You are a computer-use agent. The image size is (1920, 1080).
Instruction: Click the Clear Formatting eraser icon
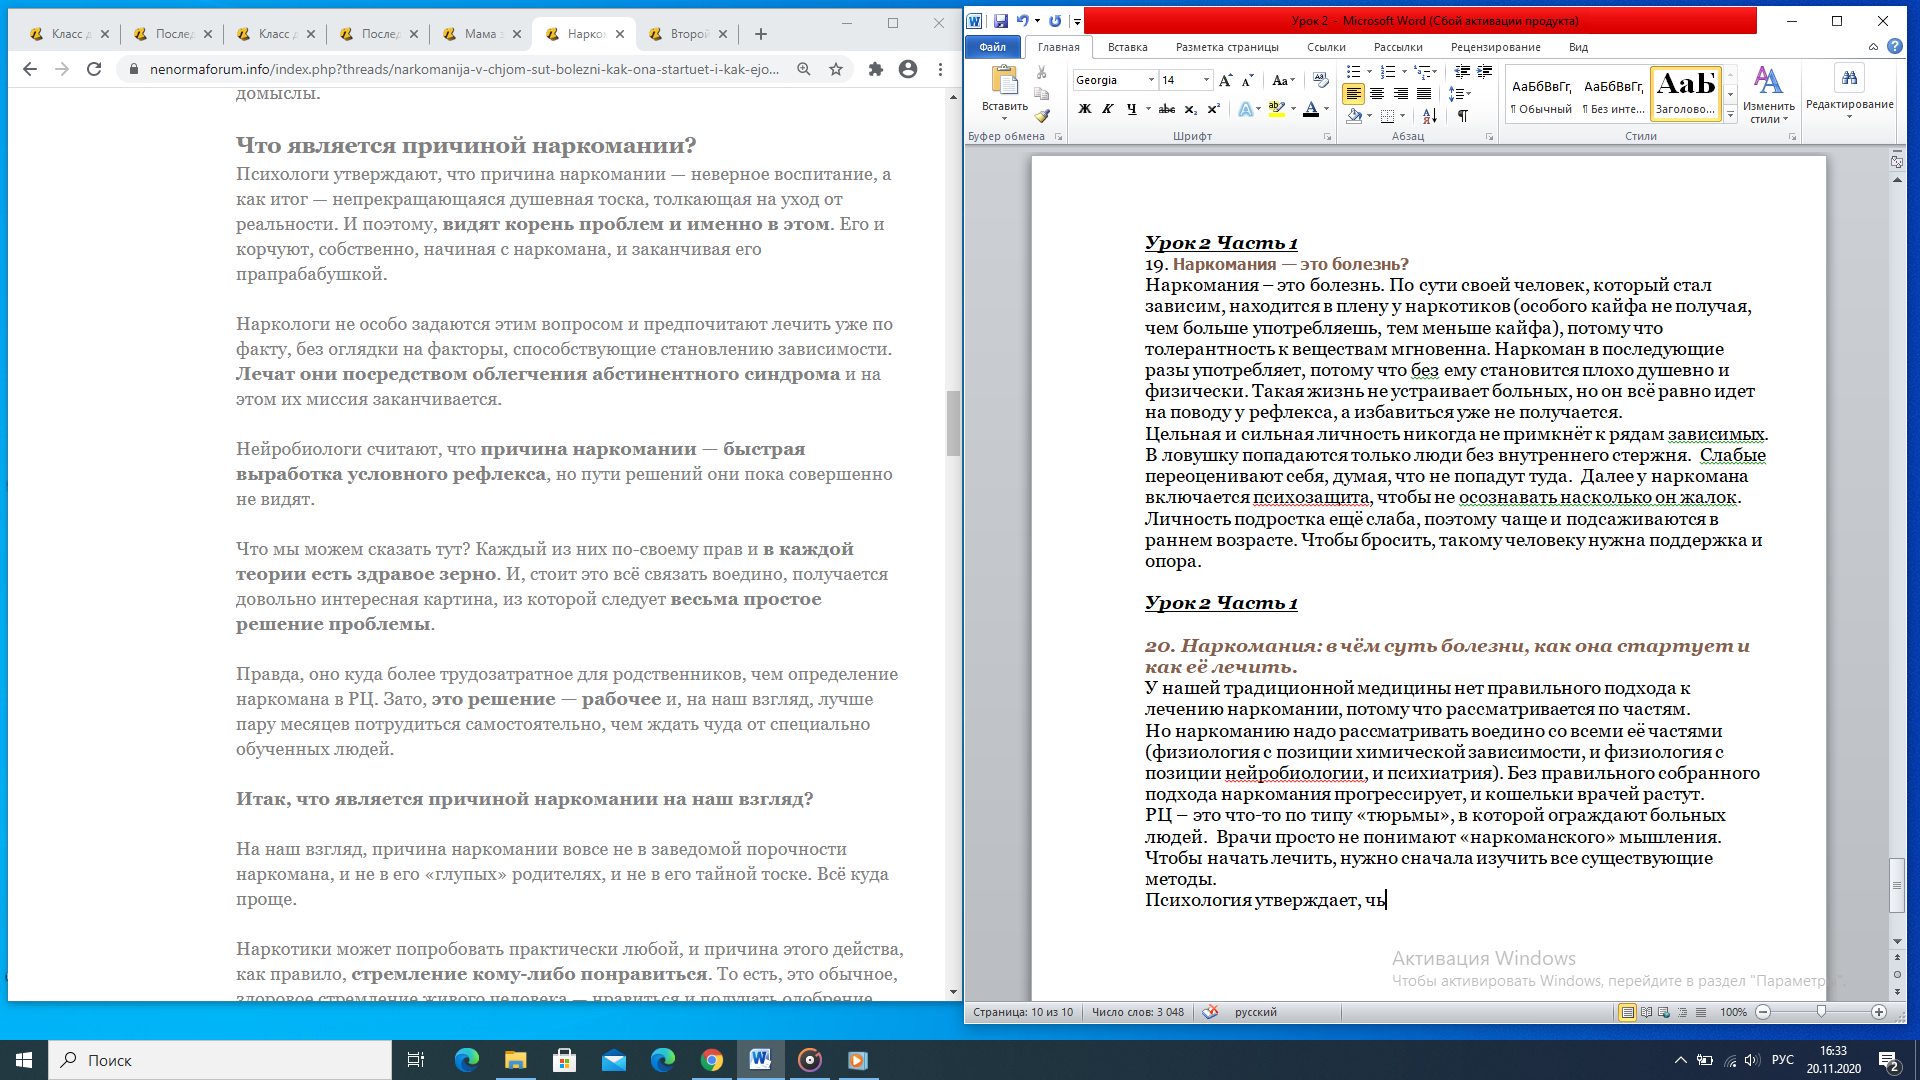pyautogui.click(x=1320, y=80)
